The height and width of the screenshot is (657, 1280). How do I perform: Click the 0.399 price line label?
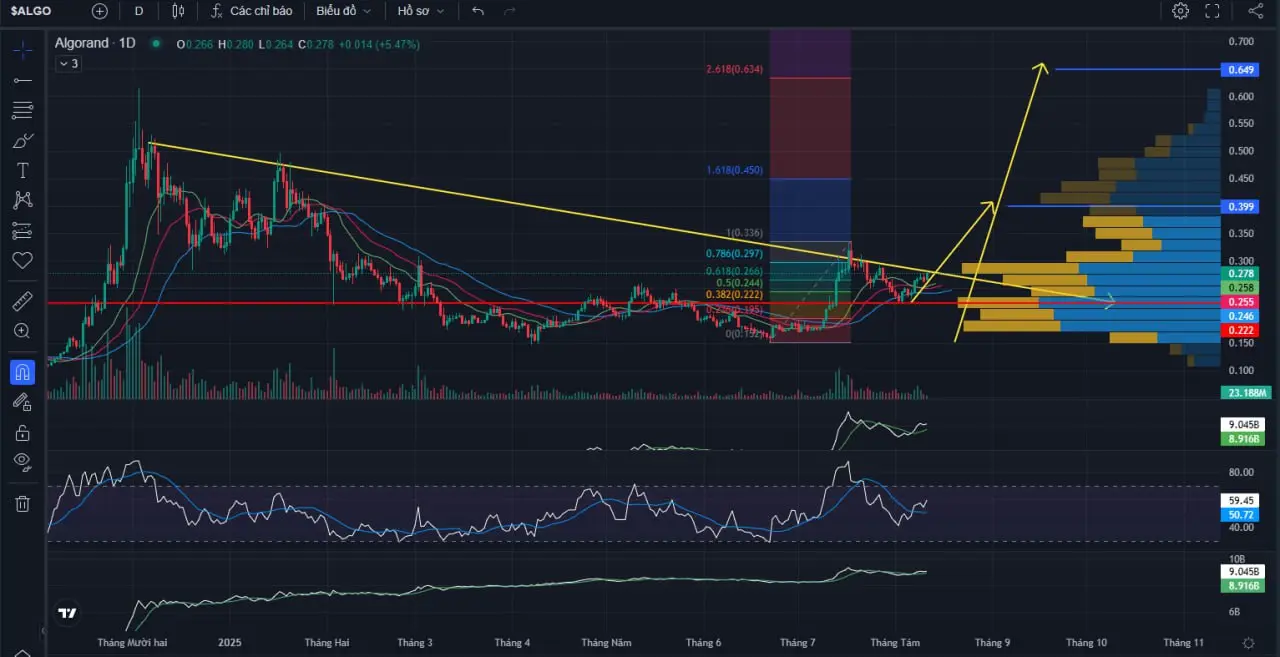(1240, 207)
